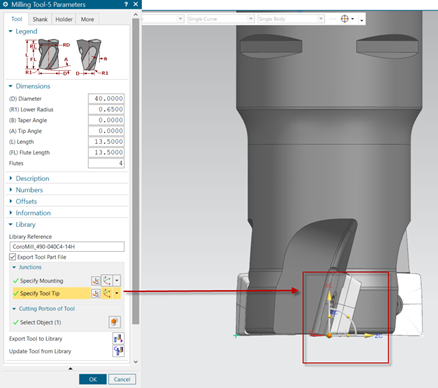Click the Specify Mounting CSYS type icon
Screen dimensions: 438x388
[107, 281]
